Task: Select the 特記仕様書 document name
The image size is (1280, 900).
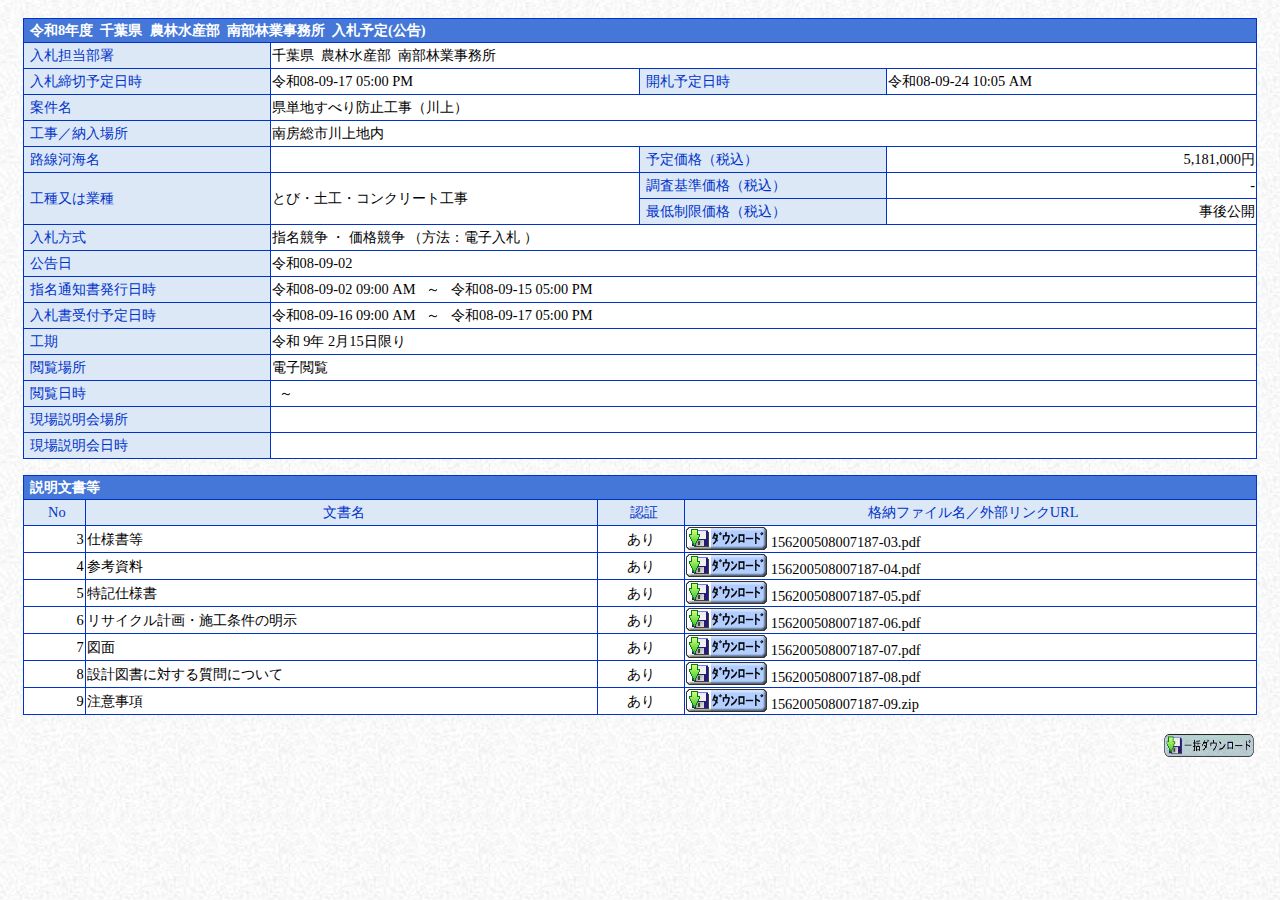Action: point(122,594)
